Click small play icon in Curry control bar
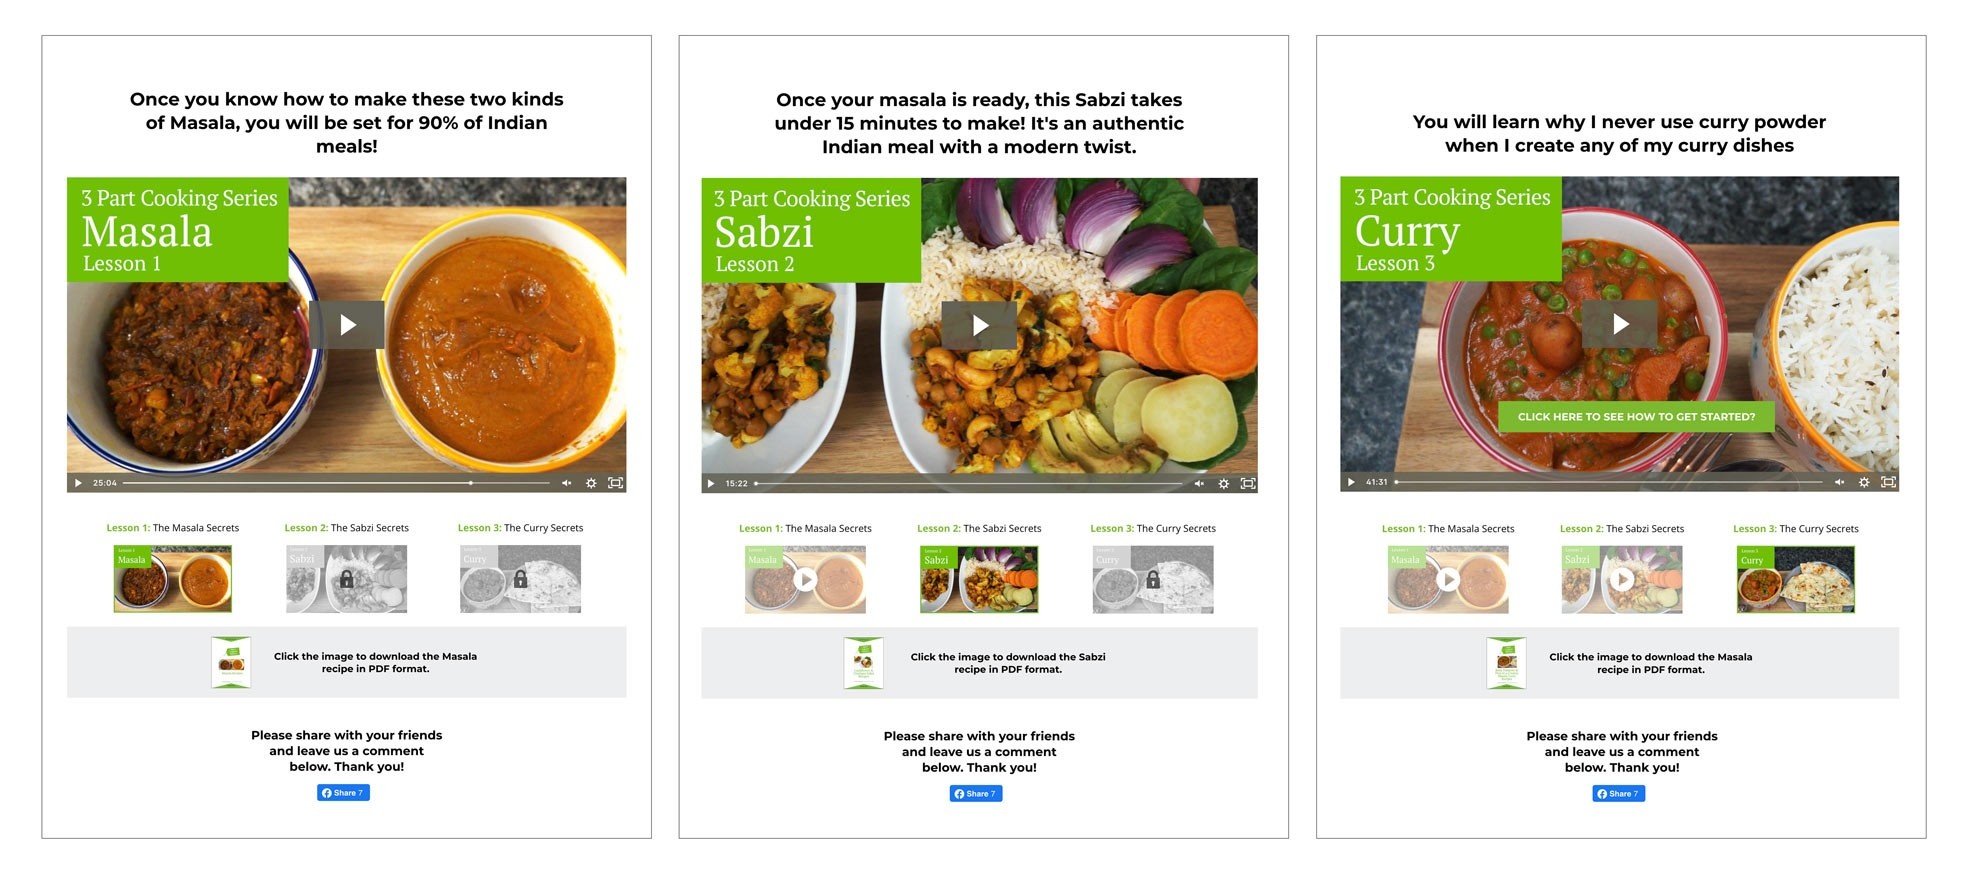 coord(1351,482)
